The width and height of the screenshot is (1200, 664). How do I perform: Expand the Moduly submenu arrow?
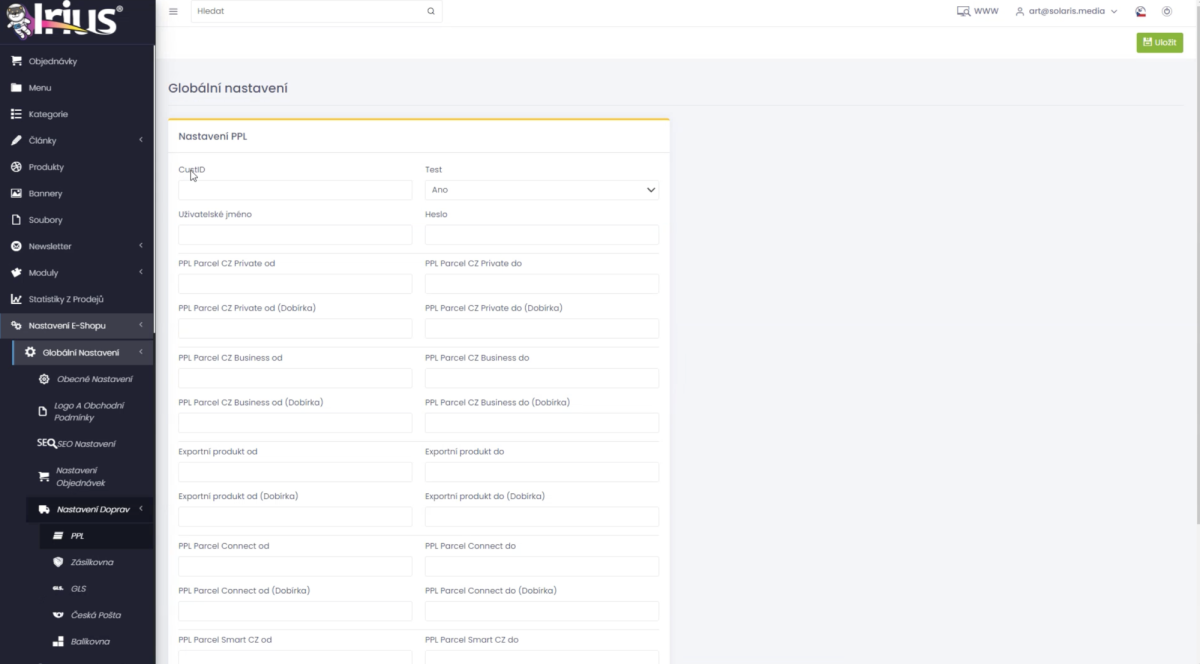(141, 272)
